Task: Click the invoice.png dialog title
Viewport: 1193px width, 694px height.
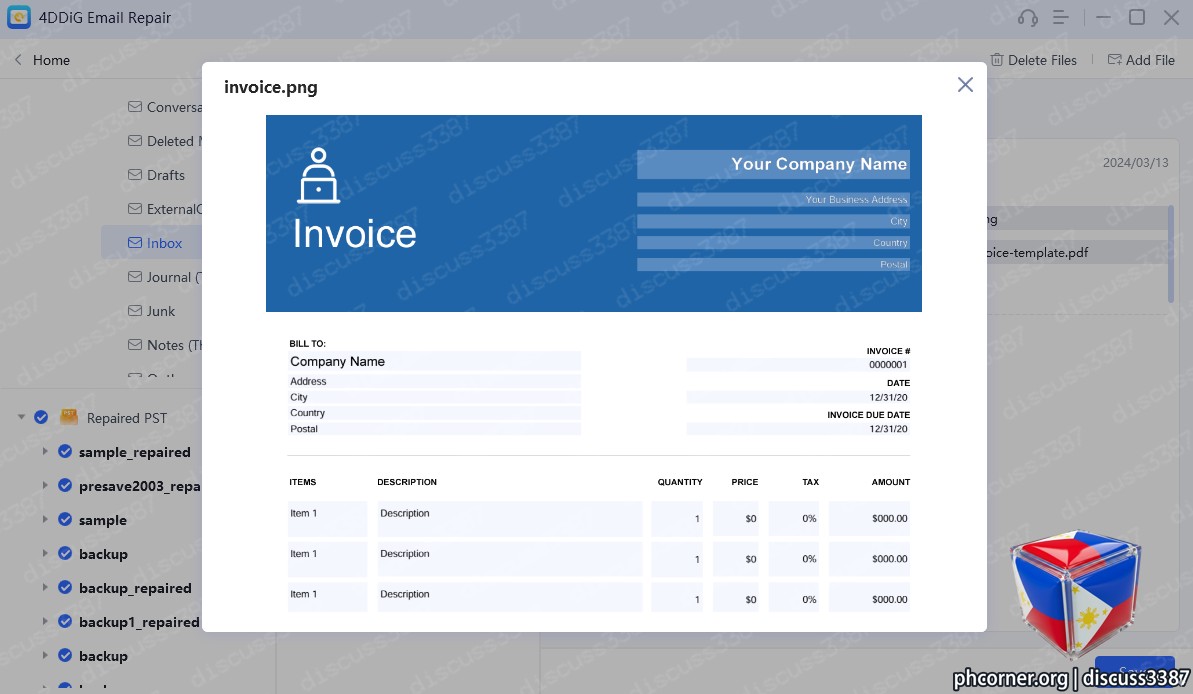Action: click(271, 88)
